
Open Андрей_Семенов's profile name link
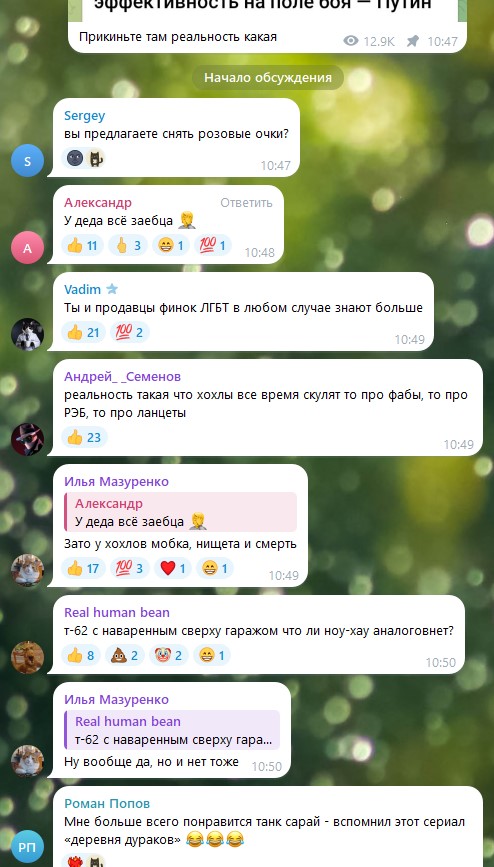point(122,377)
